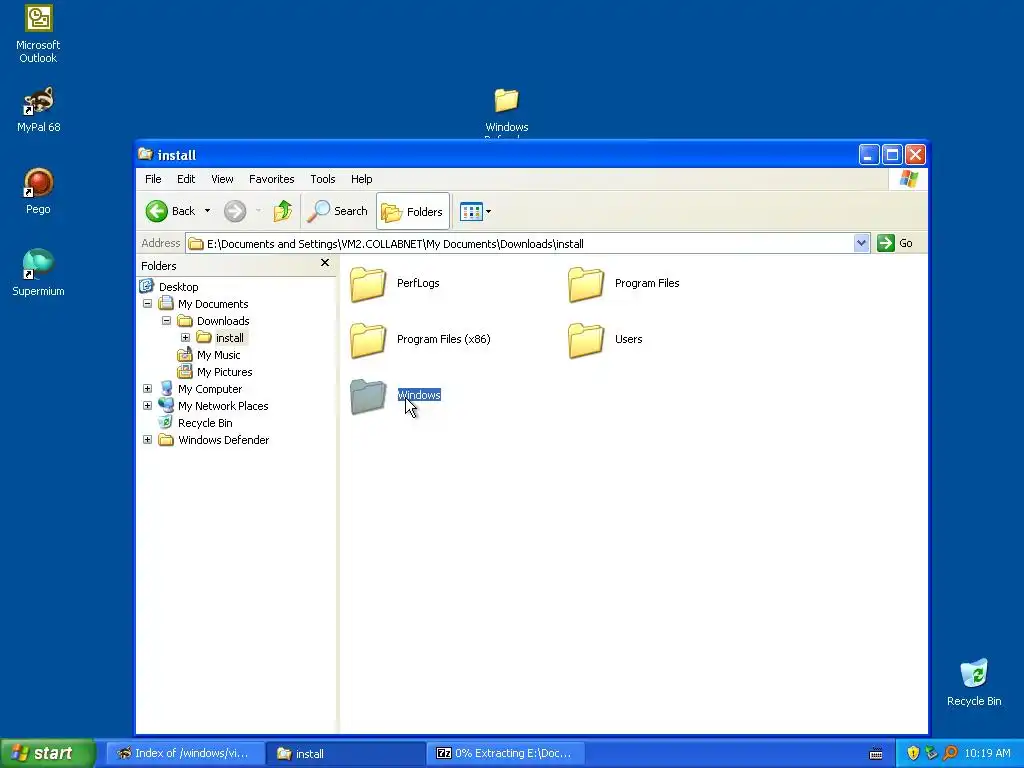This screenshot has width=1024, height=768.
Task: Open the File menu
Action: pyautogui.click(x=153, y=179)
